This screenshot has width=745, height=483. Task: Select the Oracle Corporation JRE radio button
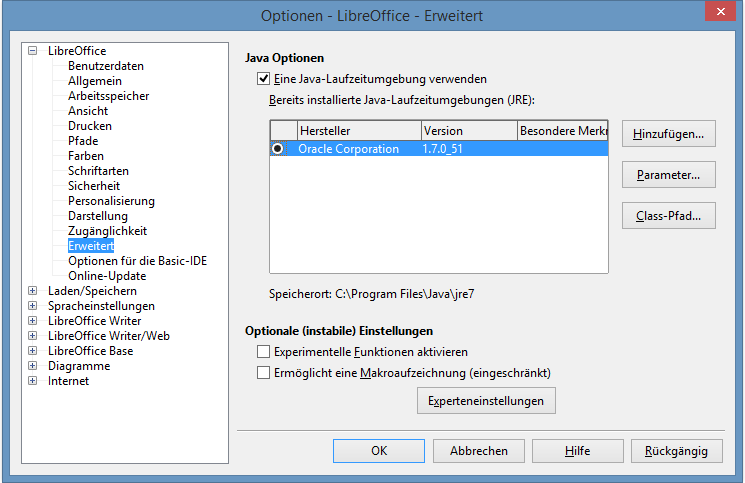(277, 149)
